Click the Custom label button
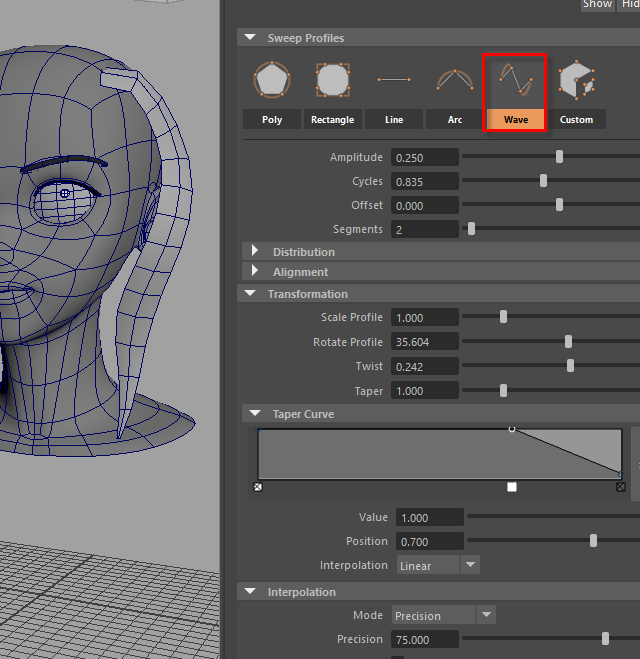 (577, 119)
